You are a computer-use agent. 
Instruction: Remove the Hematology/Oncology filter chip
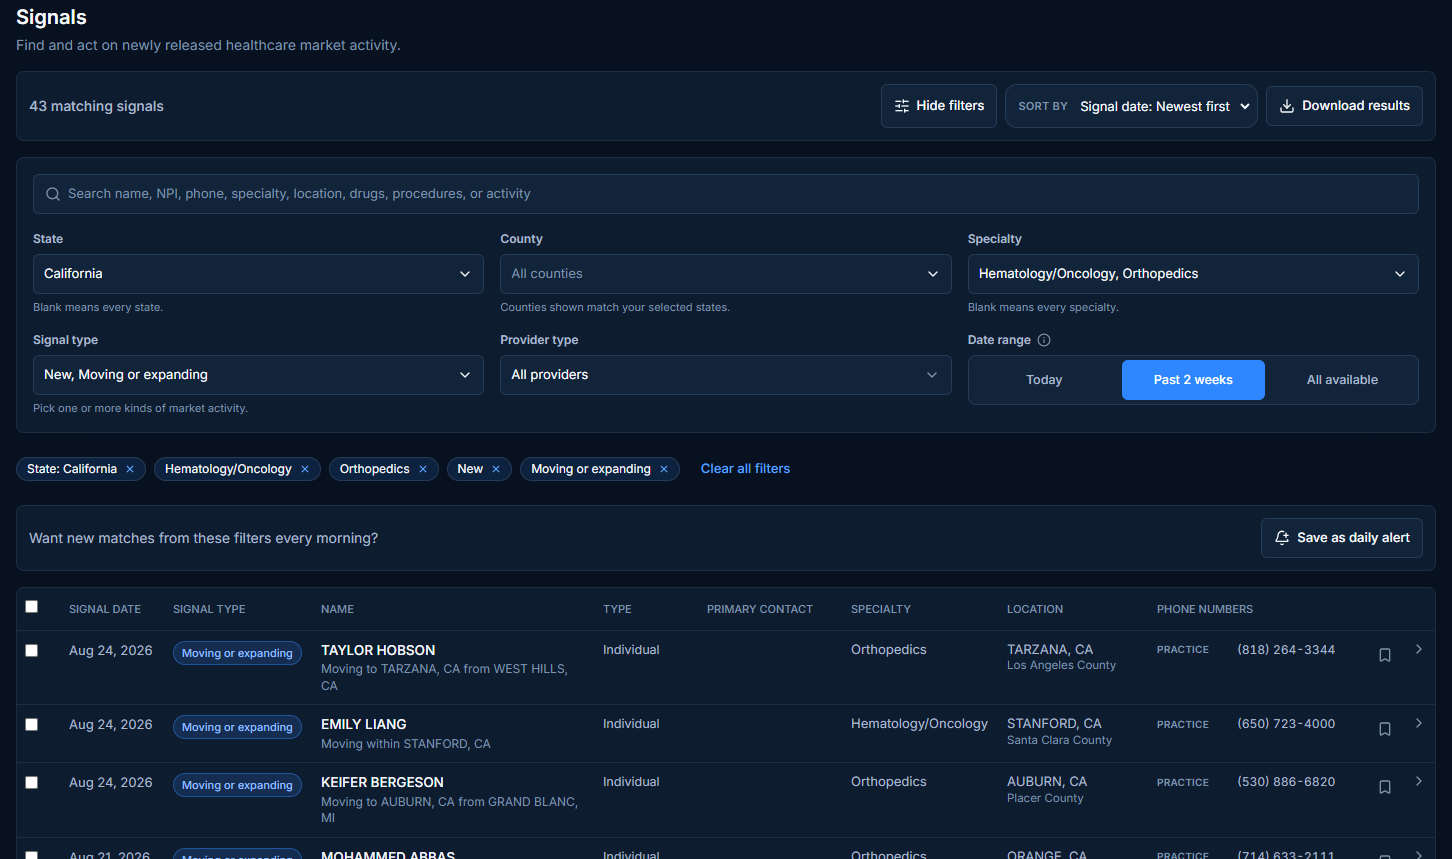305,469
